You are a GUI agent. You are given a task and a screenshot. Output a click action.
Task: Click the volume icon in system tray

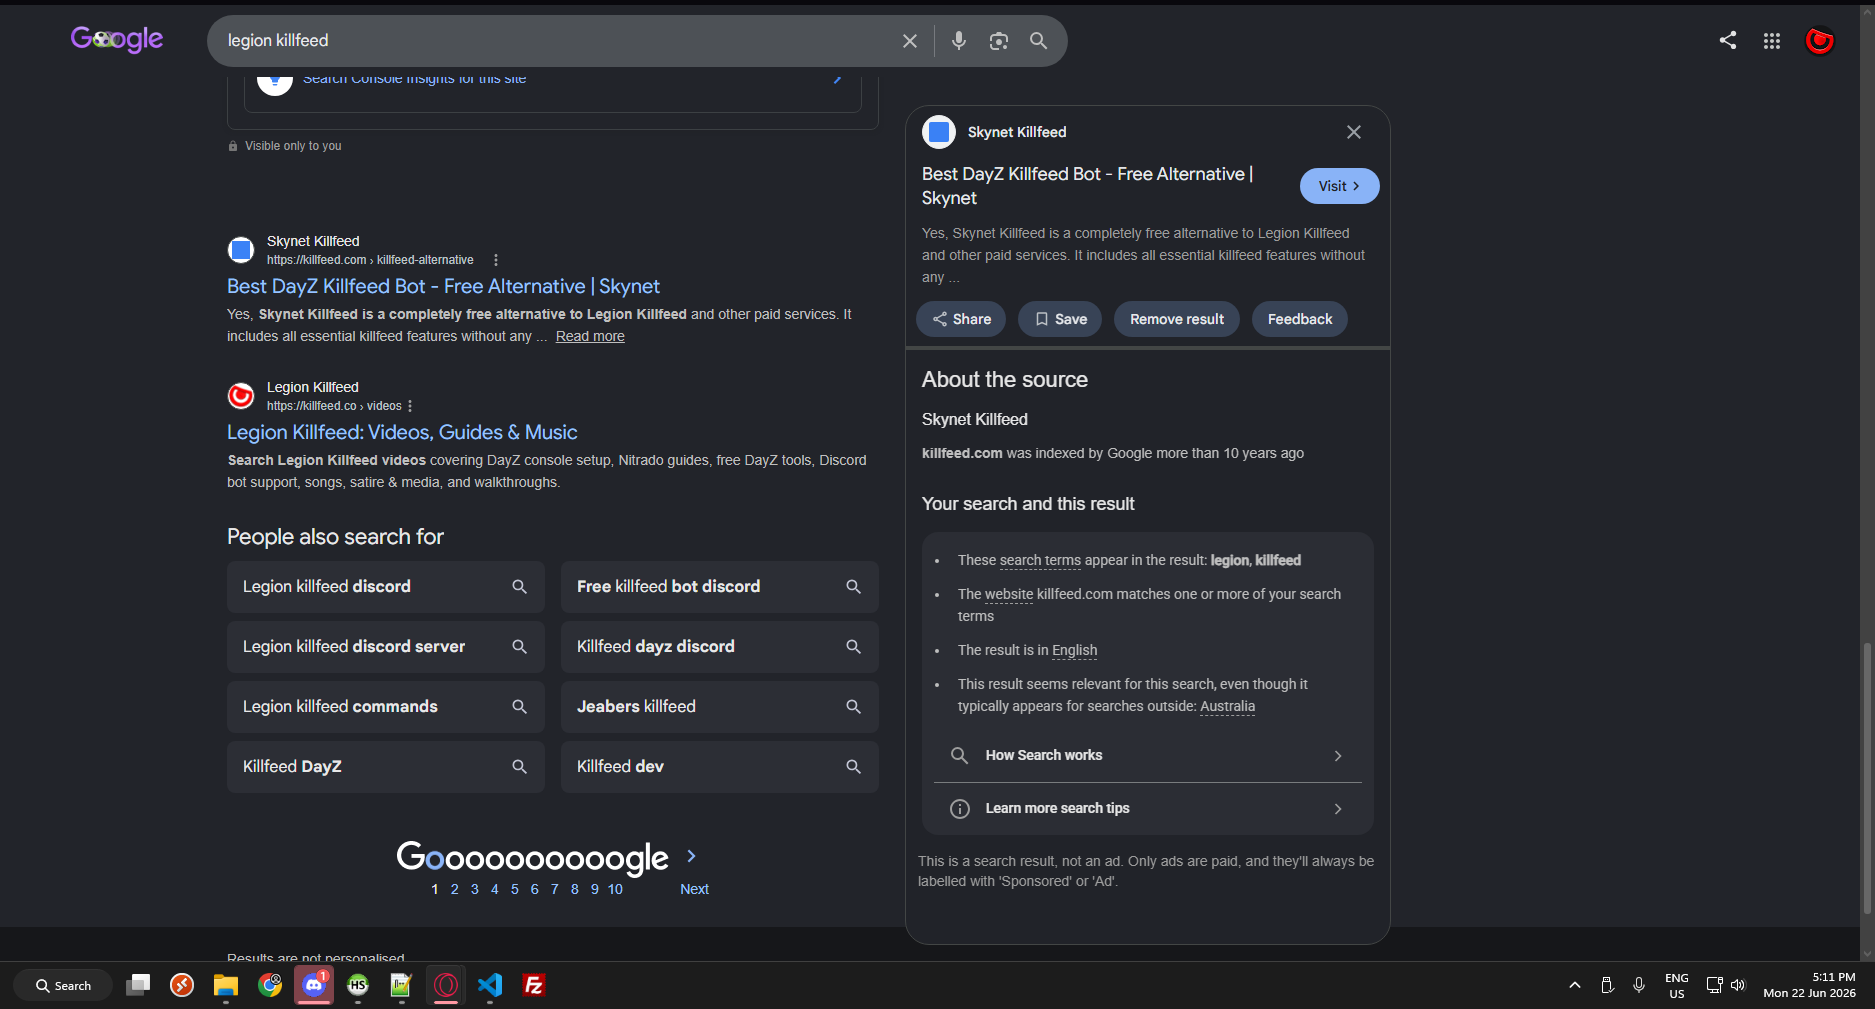[x=1738, y=985]
